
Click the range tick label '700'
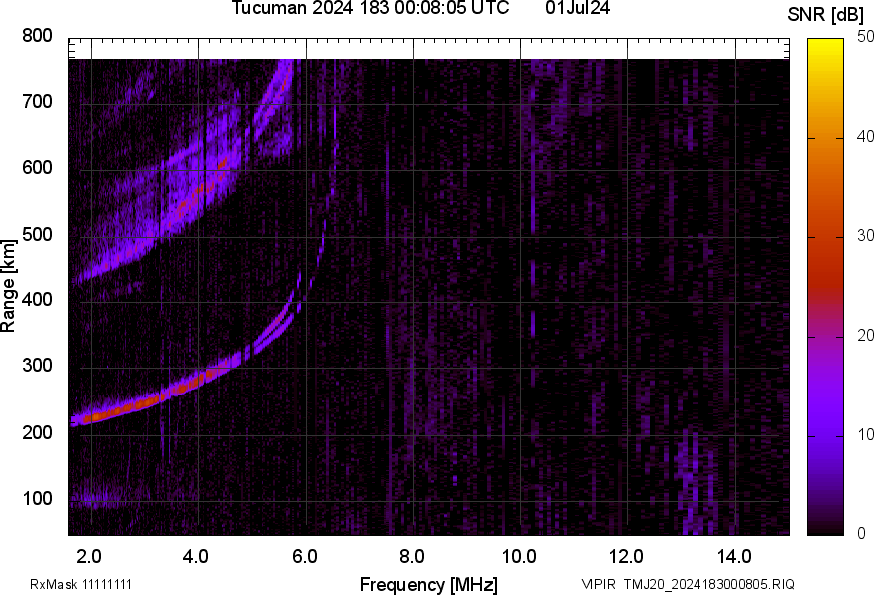coord(37,101)
